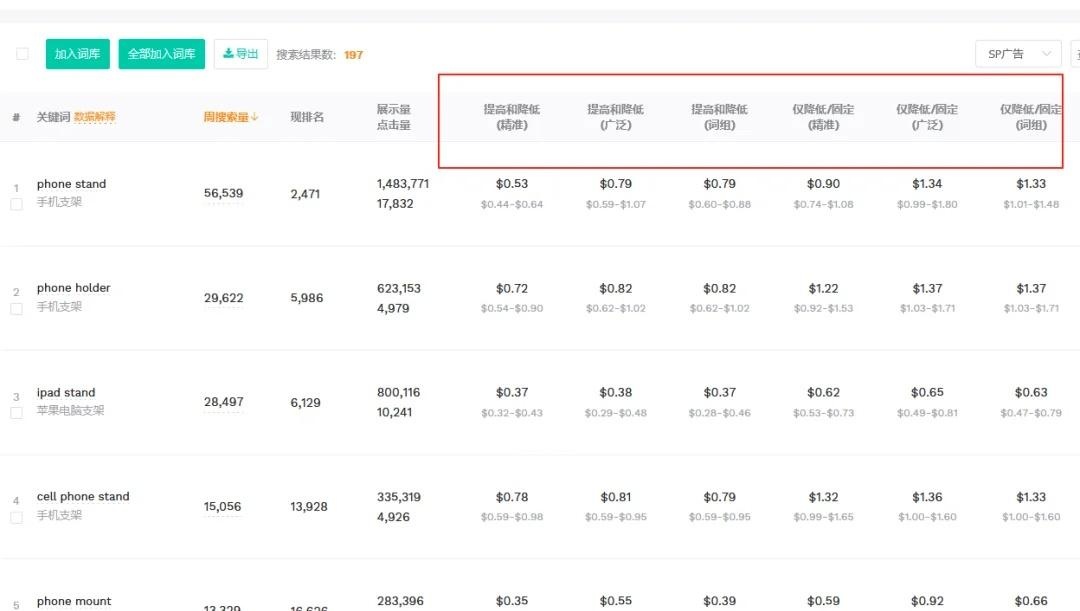The width and height of the screenshot is (1080, 611).
Task: Click the 展示量 点击量 column header
Action: pyautogui.click(x=393, y=117)
